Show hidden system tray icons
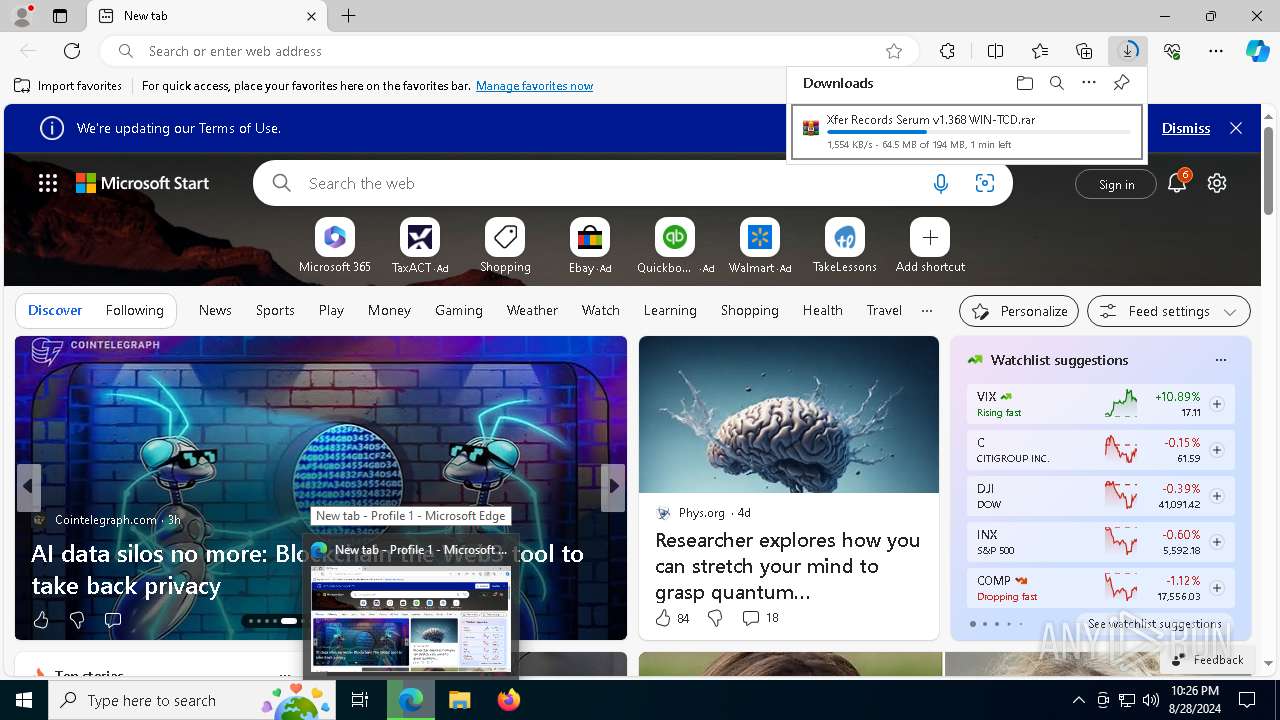Viewport: 1280px width, 720px height. pyautogui.click(x=1078, y=700)
